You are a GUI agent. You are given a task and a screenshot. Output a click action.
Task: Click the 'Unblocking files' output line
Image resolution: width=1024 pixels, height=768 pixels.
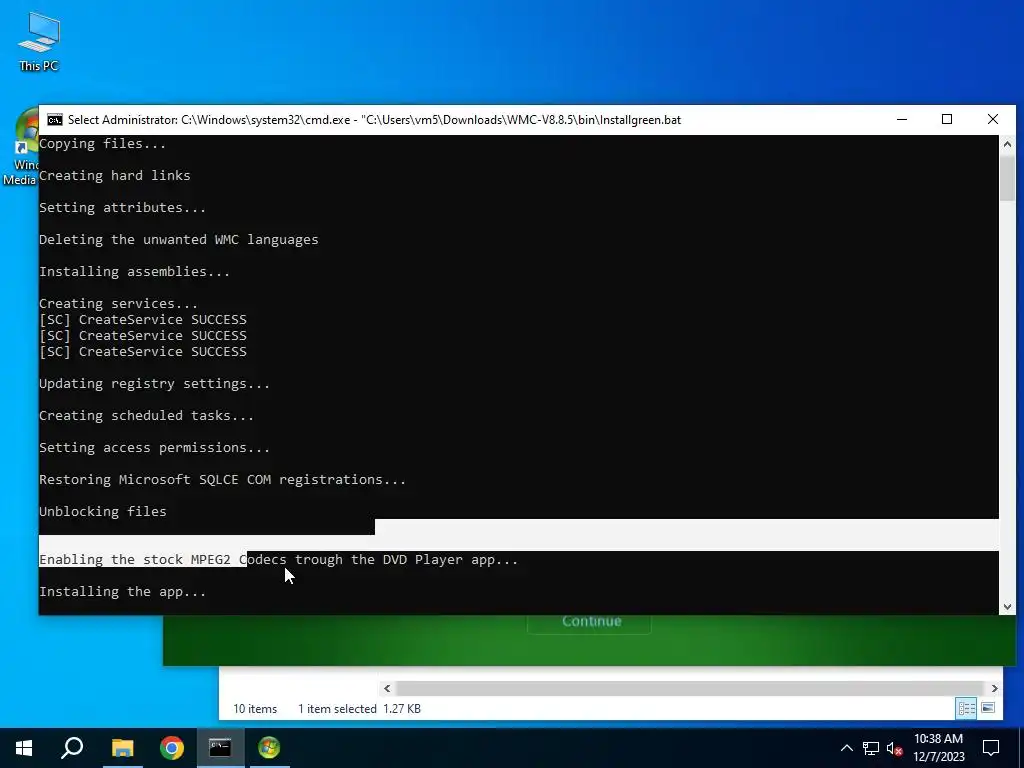point(103,511)
